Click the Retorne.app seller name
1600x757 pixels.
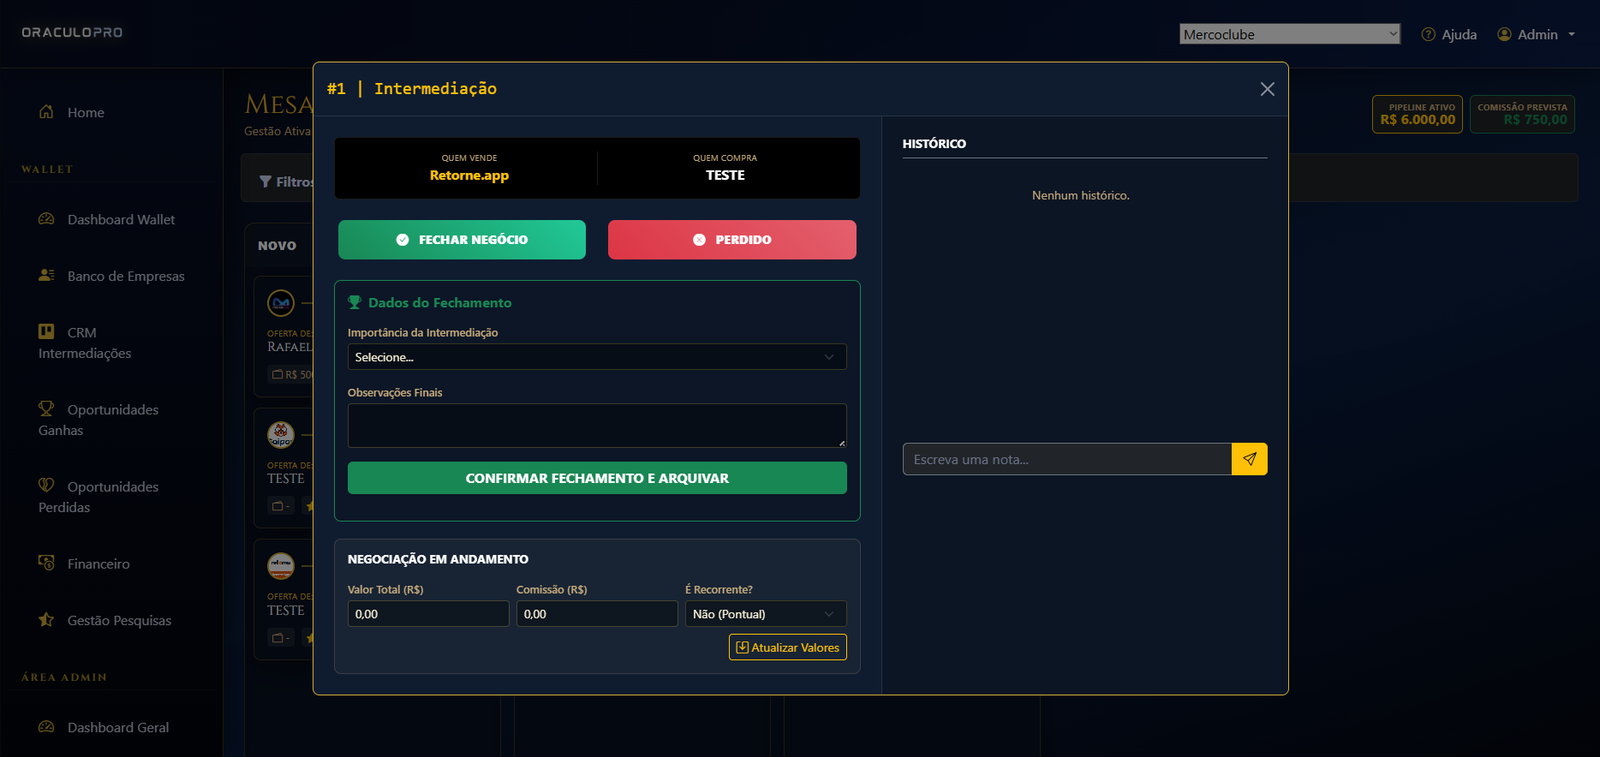[469, 175]
